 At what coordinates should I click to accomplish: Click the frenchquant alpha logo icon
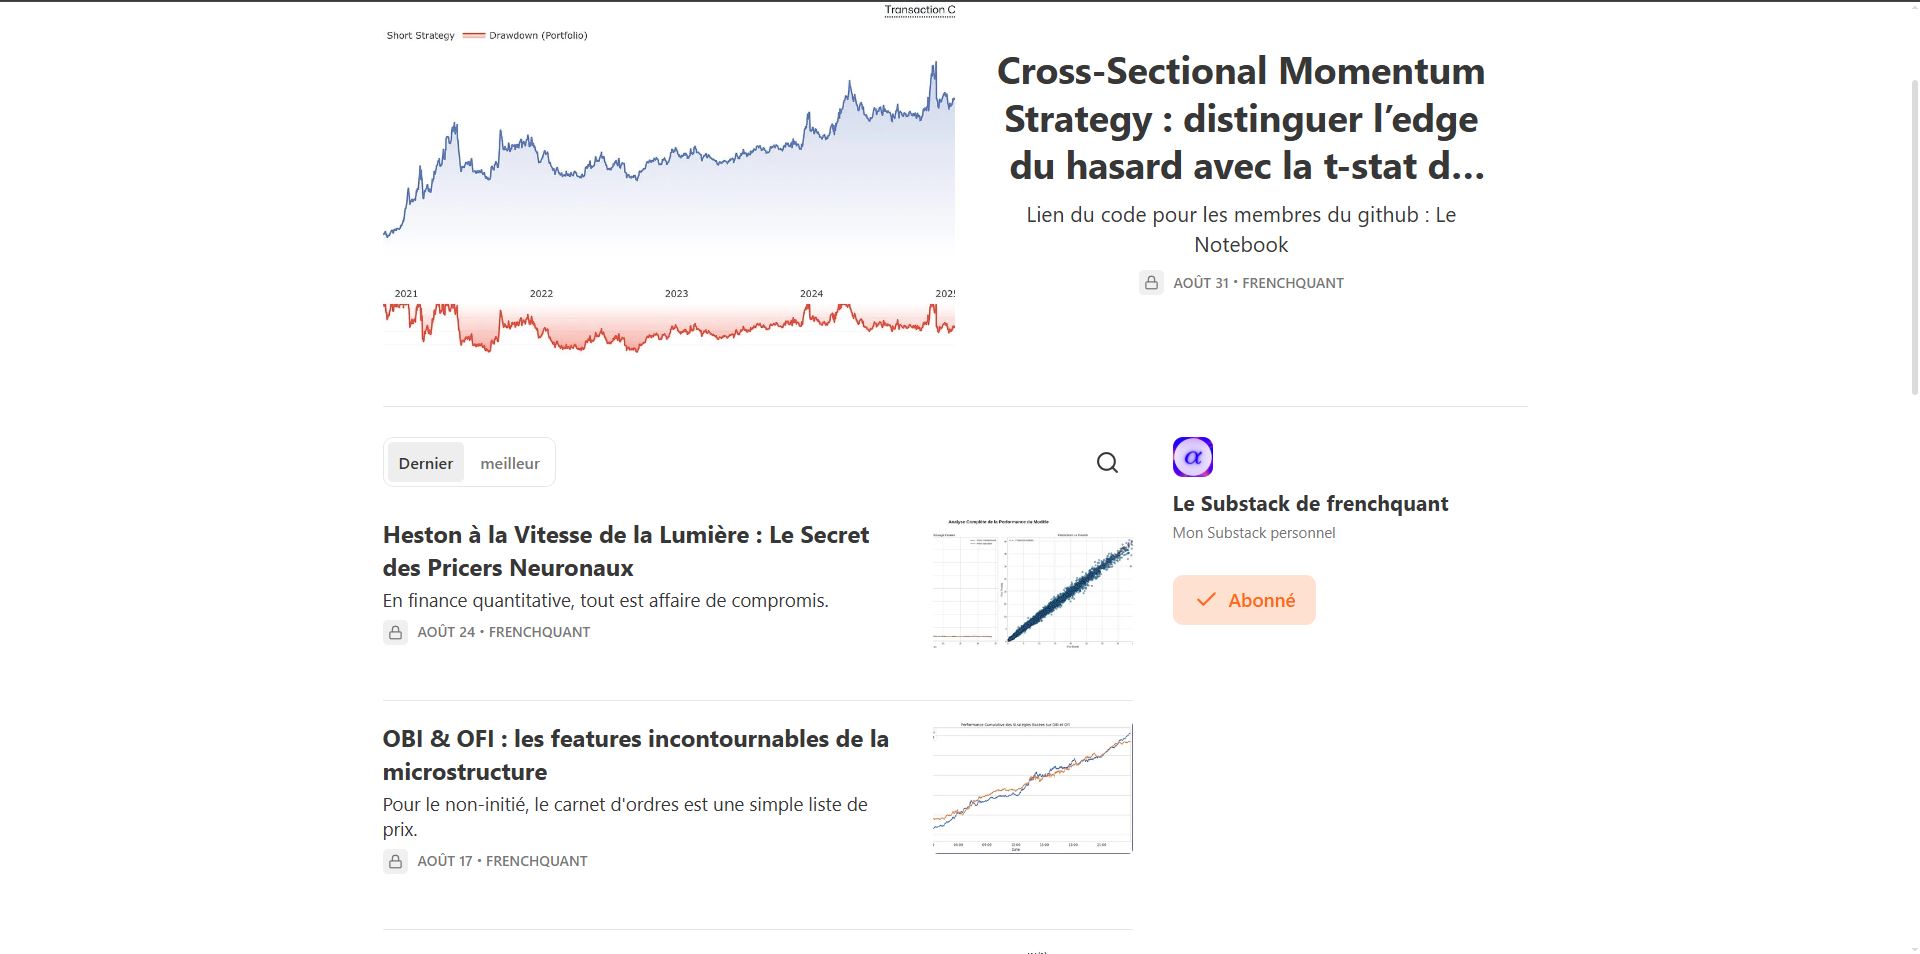click(1192, 457)
